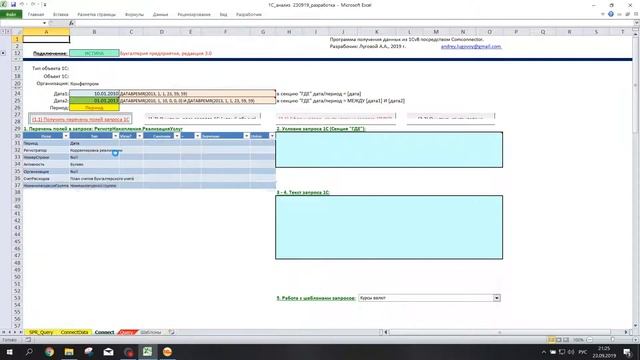Open the Windows notification center
The width and height of the screenshot is (640, 360).
pos(627,352)
